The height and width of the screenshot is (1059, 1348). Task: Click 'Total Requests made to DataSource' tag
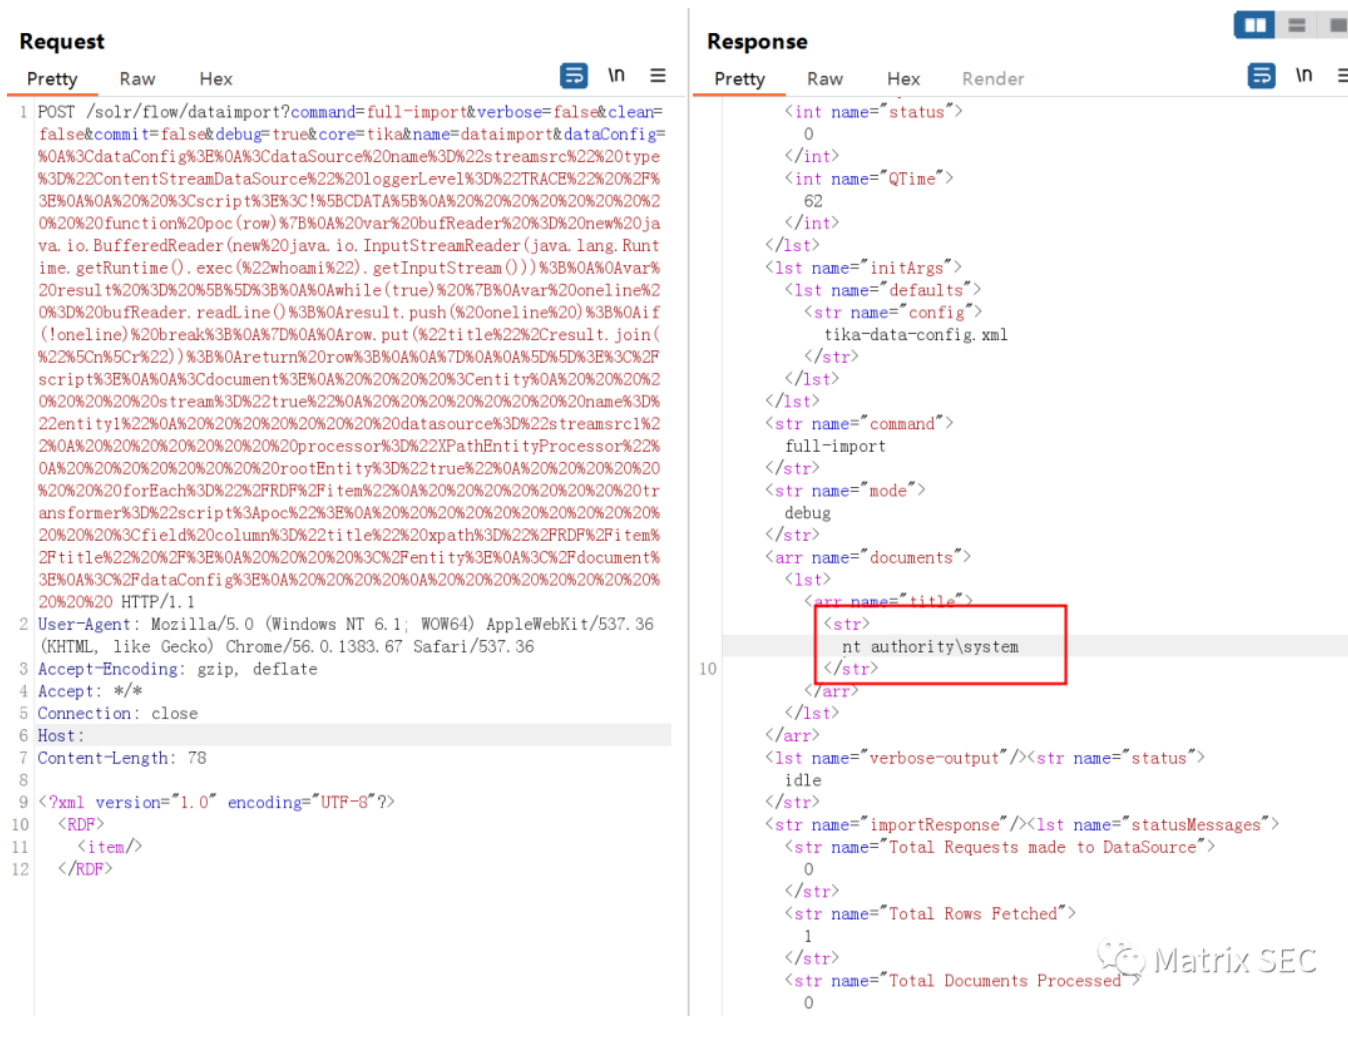(1000, 847)
